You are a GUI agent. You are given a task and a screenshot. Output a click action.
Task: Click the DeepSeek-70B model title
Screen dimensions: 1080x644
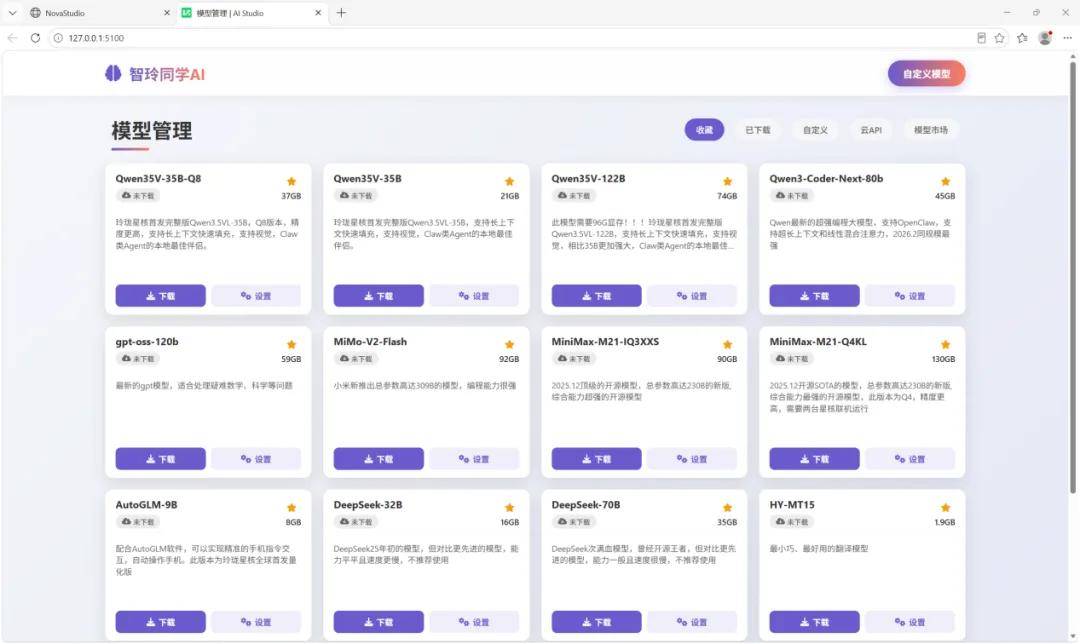click(585, 505)
